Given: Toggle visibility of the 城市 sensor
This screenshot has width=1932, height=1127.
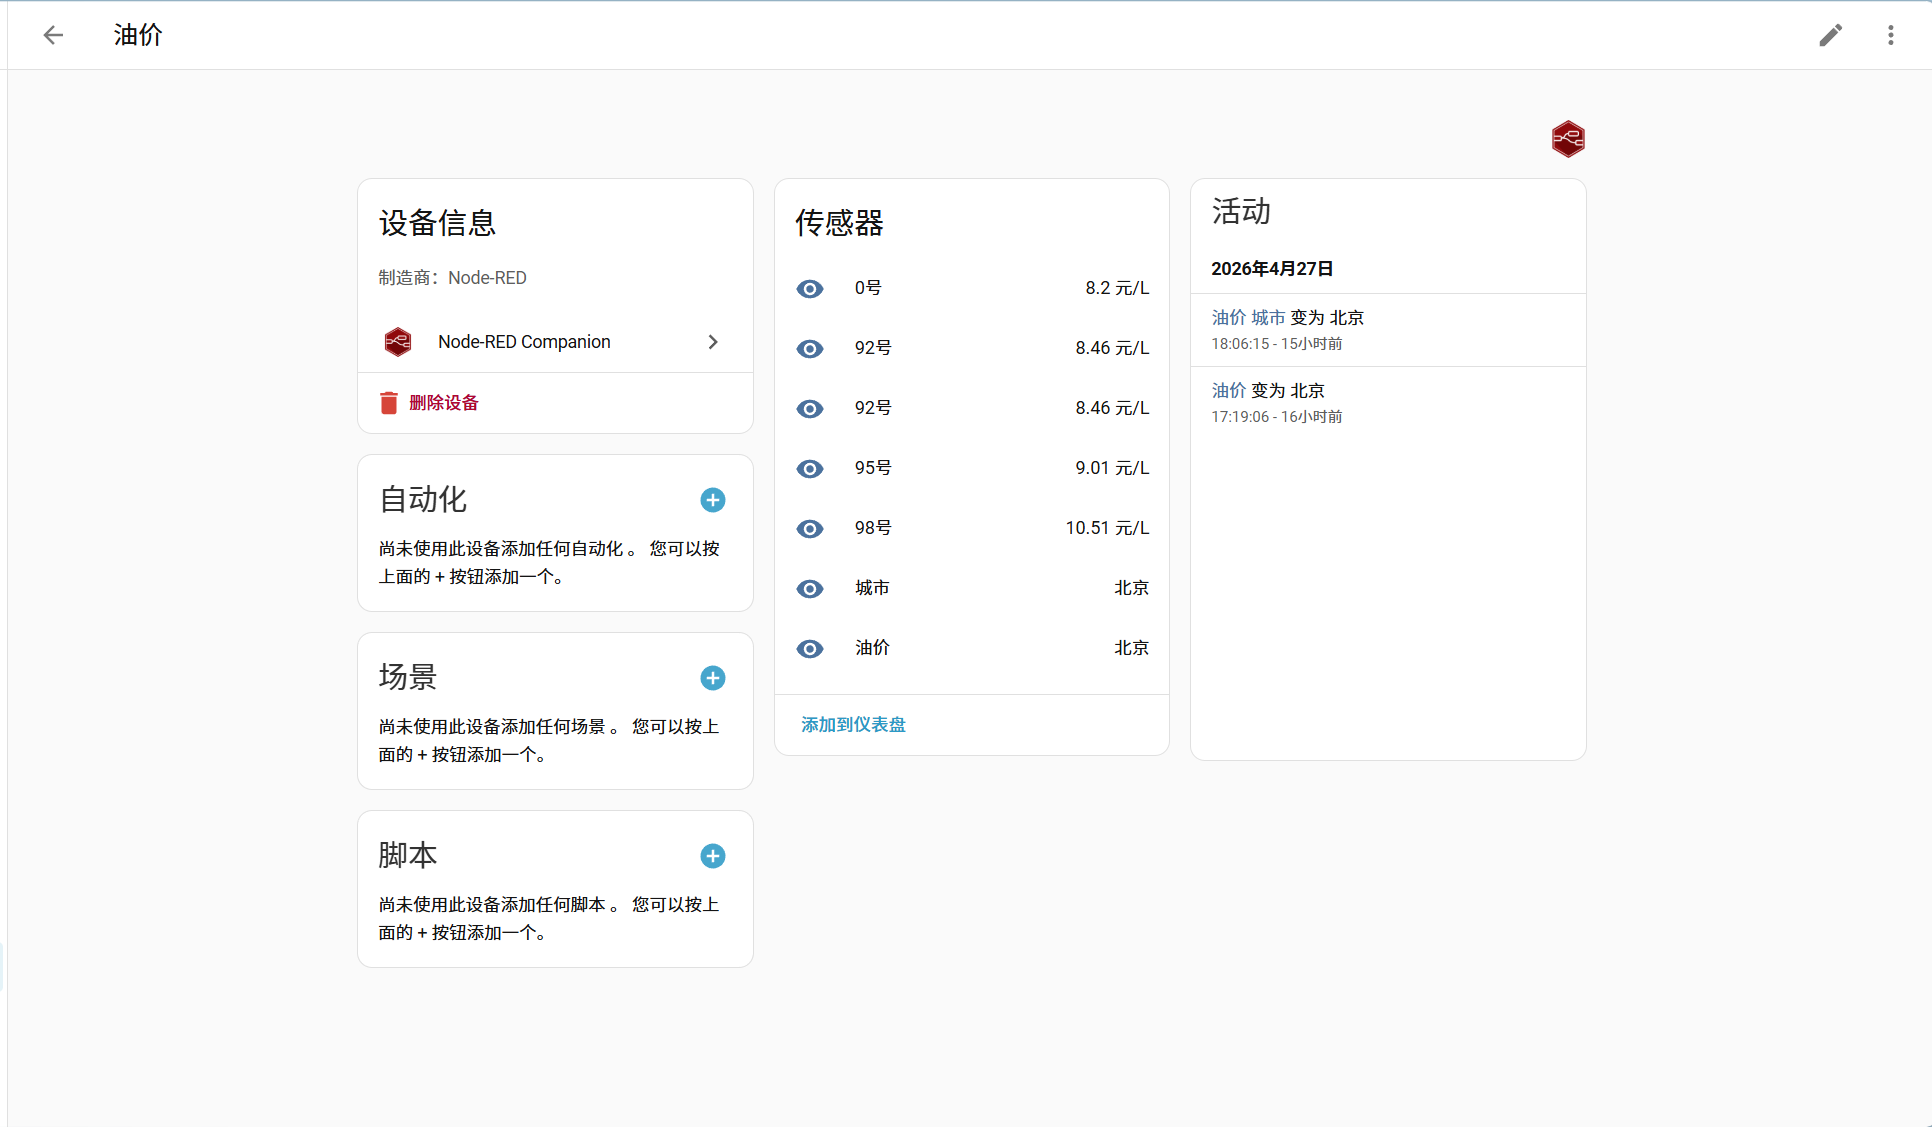Looking at the screenshot, I should click(x=810, y=589).
